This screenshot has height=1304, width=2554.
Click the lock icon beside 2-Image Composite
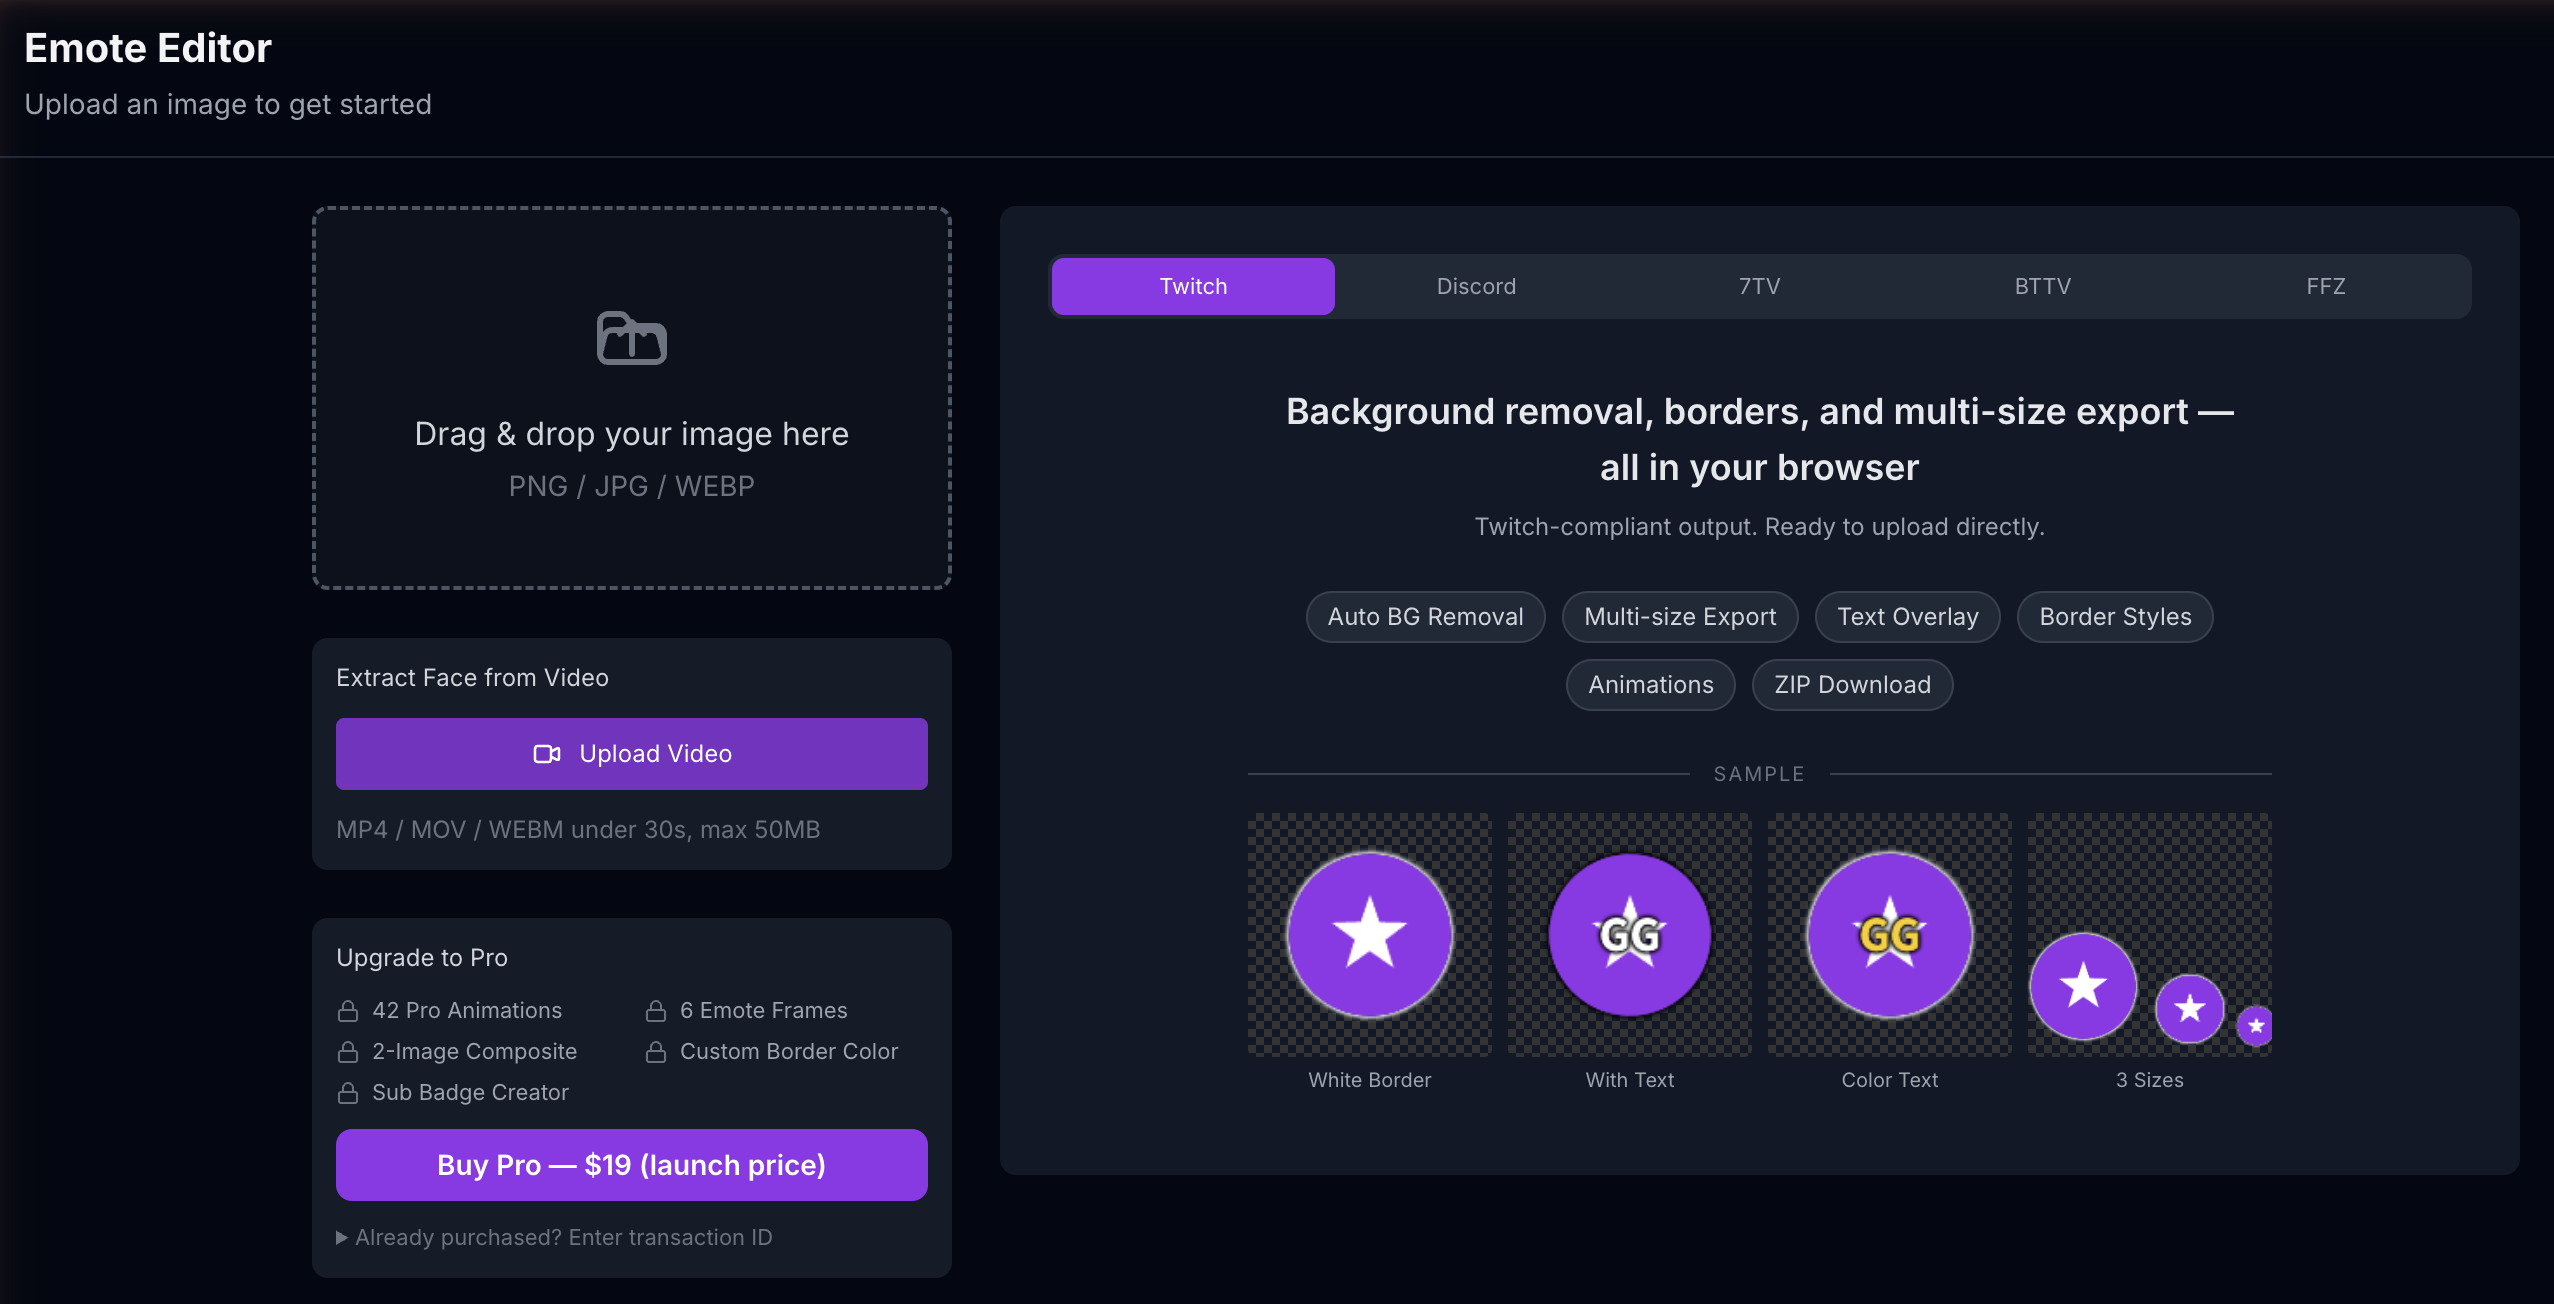[348, 1051]
